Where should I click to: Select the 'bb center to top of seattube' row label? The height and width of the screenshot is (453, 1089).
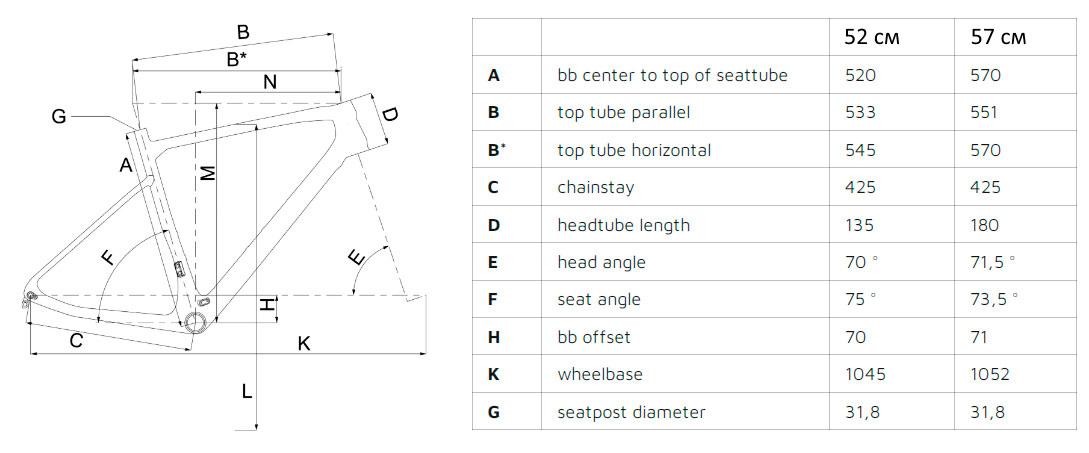672,75
